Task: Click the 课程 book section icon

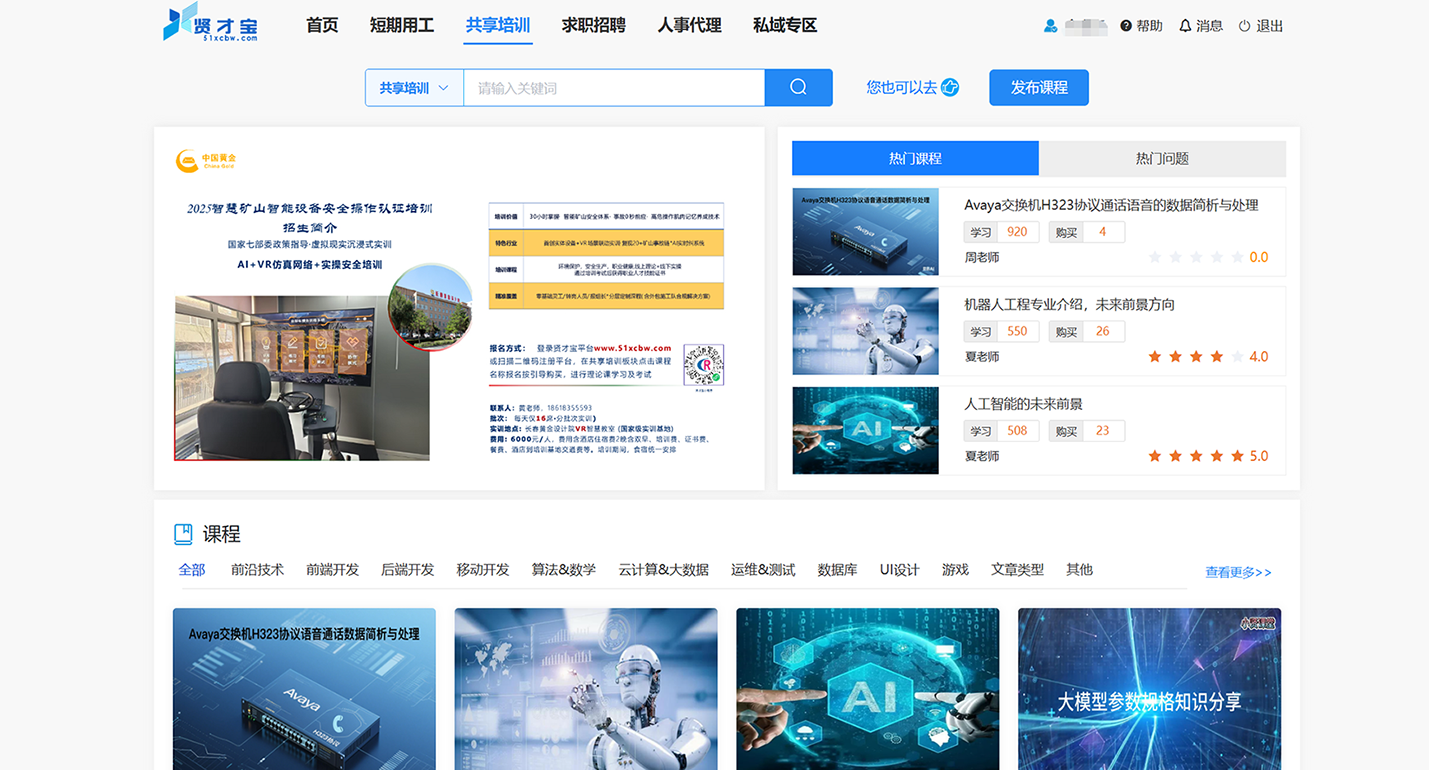Action: tap(183, 534)
